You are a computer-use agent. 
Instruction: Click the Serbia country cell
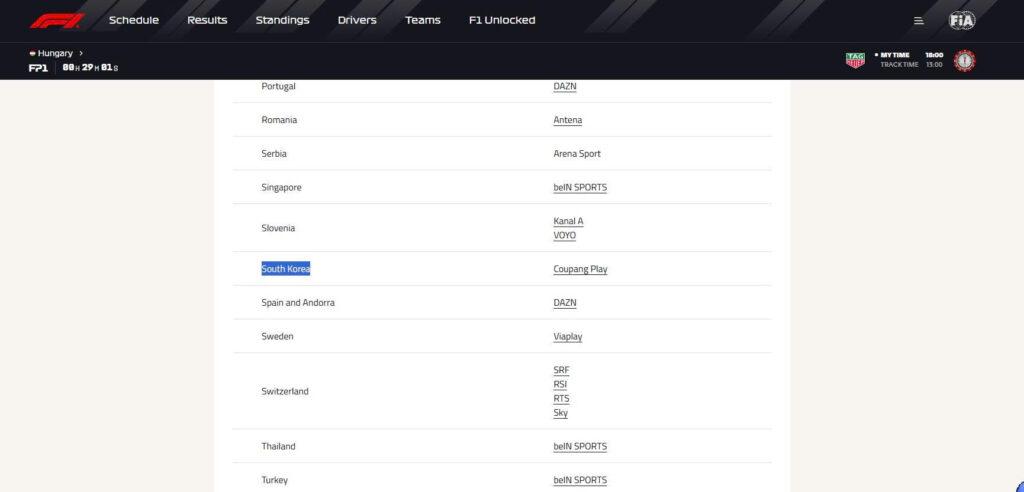(274, 154)
